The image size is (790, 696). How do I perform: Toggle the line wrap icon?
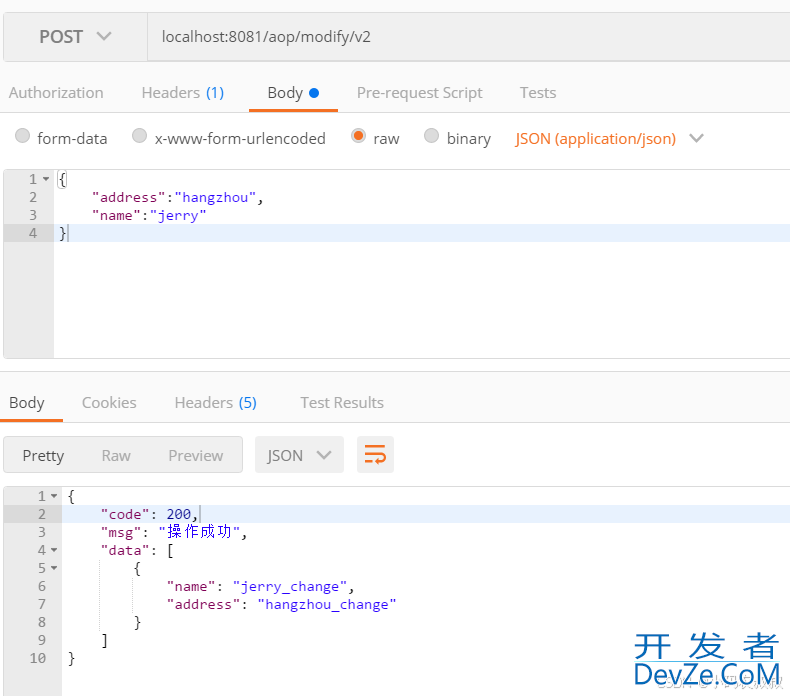pos(375,455)
